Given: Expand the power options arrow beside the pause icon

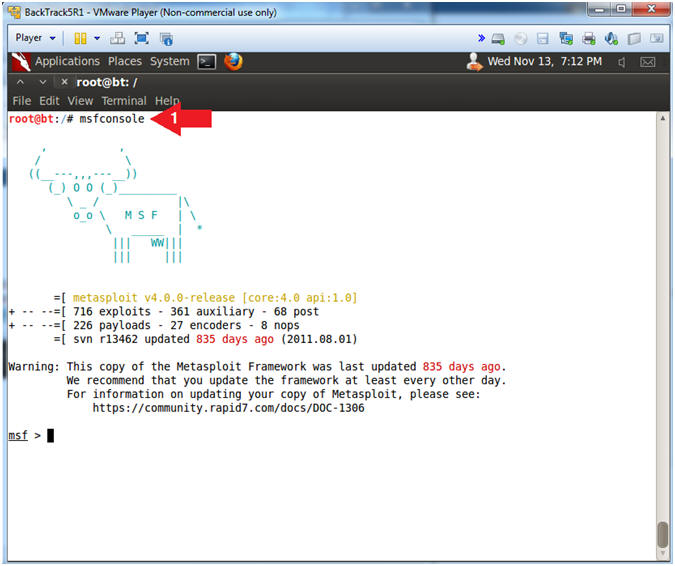Looking at the screenshot, I should (x=97, y=39).
